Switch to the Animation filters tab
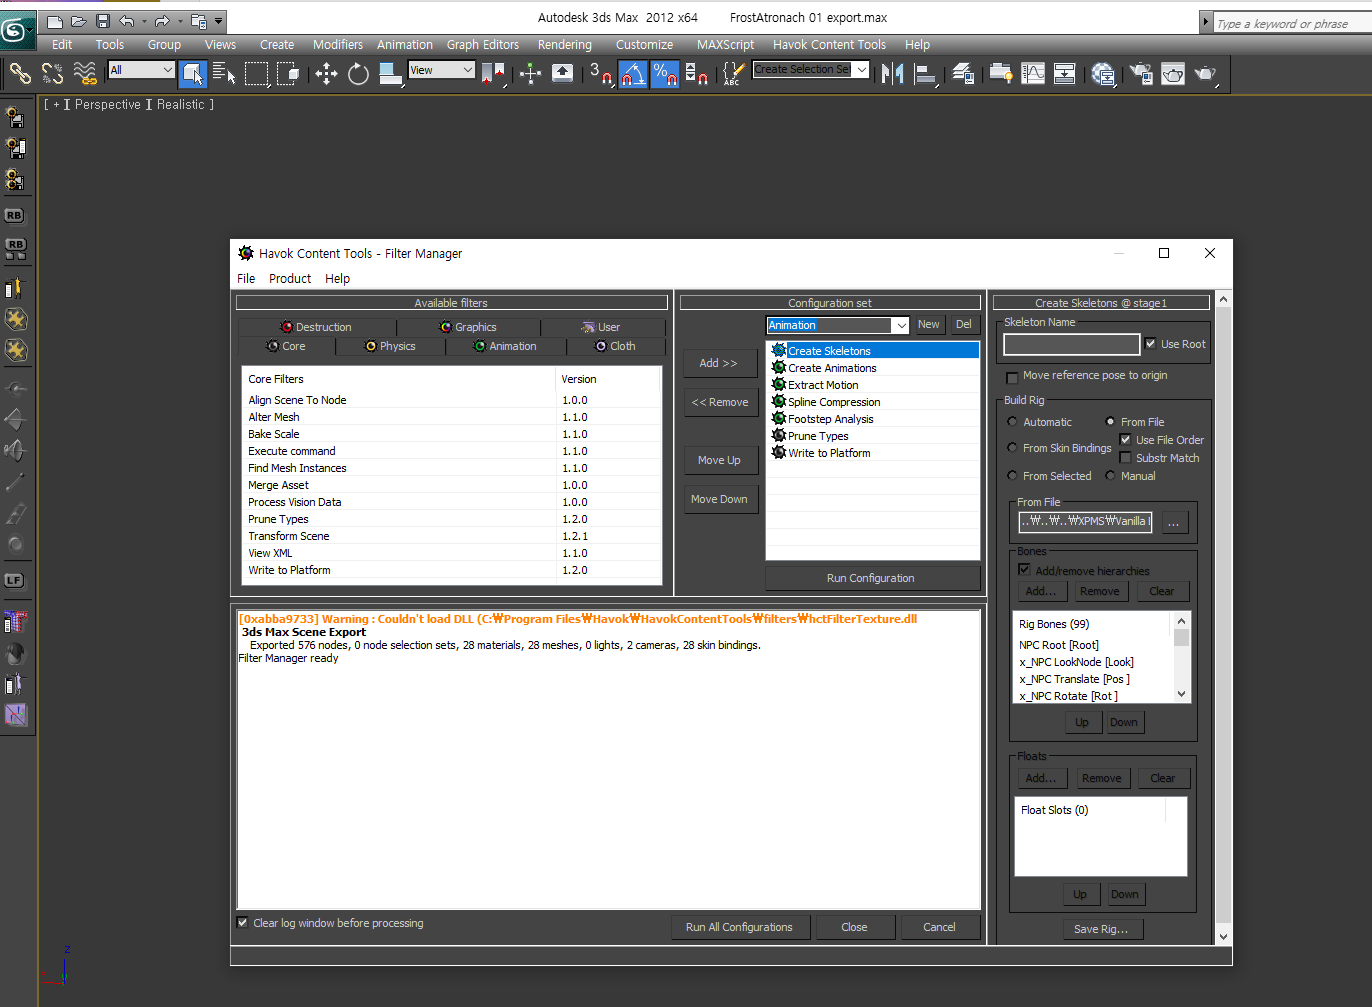The height and width of the screenshot is (1007, 1372). pyautogui.click(x=505, y=346)
